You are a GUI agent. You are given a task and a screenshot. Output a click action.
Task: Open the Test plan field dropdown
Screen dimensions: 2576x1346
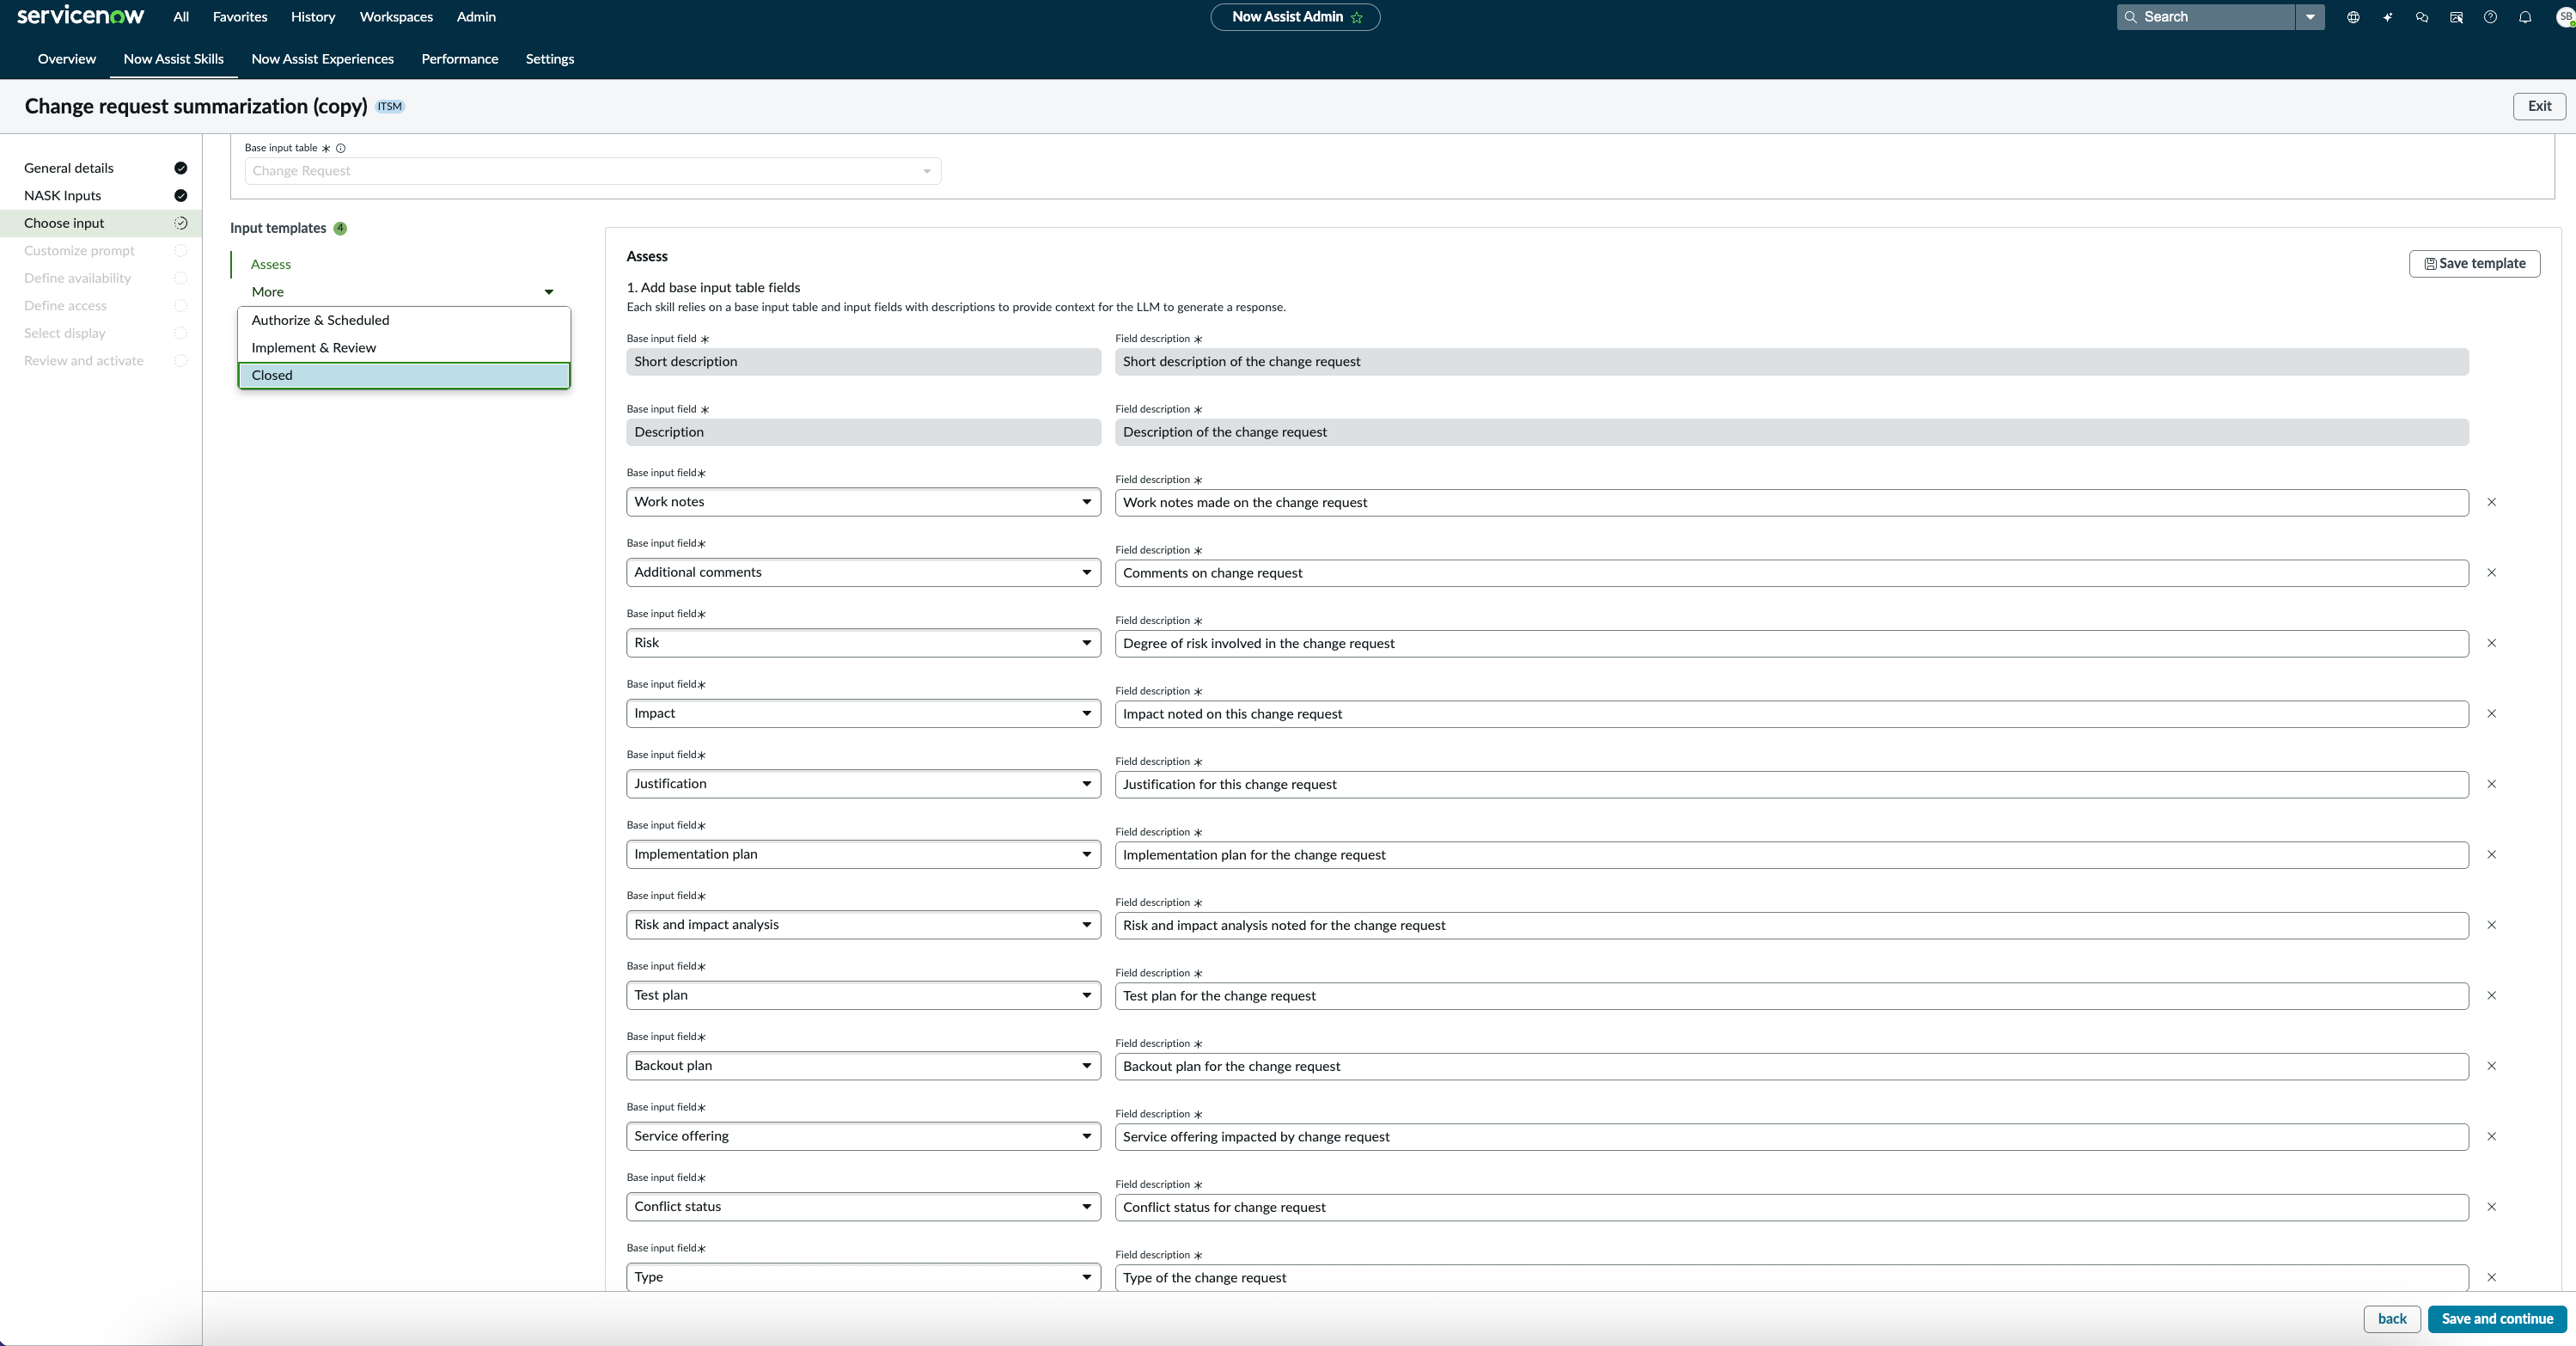tap(863, 995)
